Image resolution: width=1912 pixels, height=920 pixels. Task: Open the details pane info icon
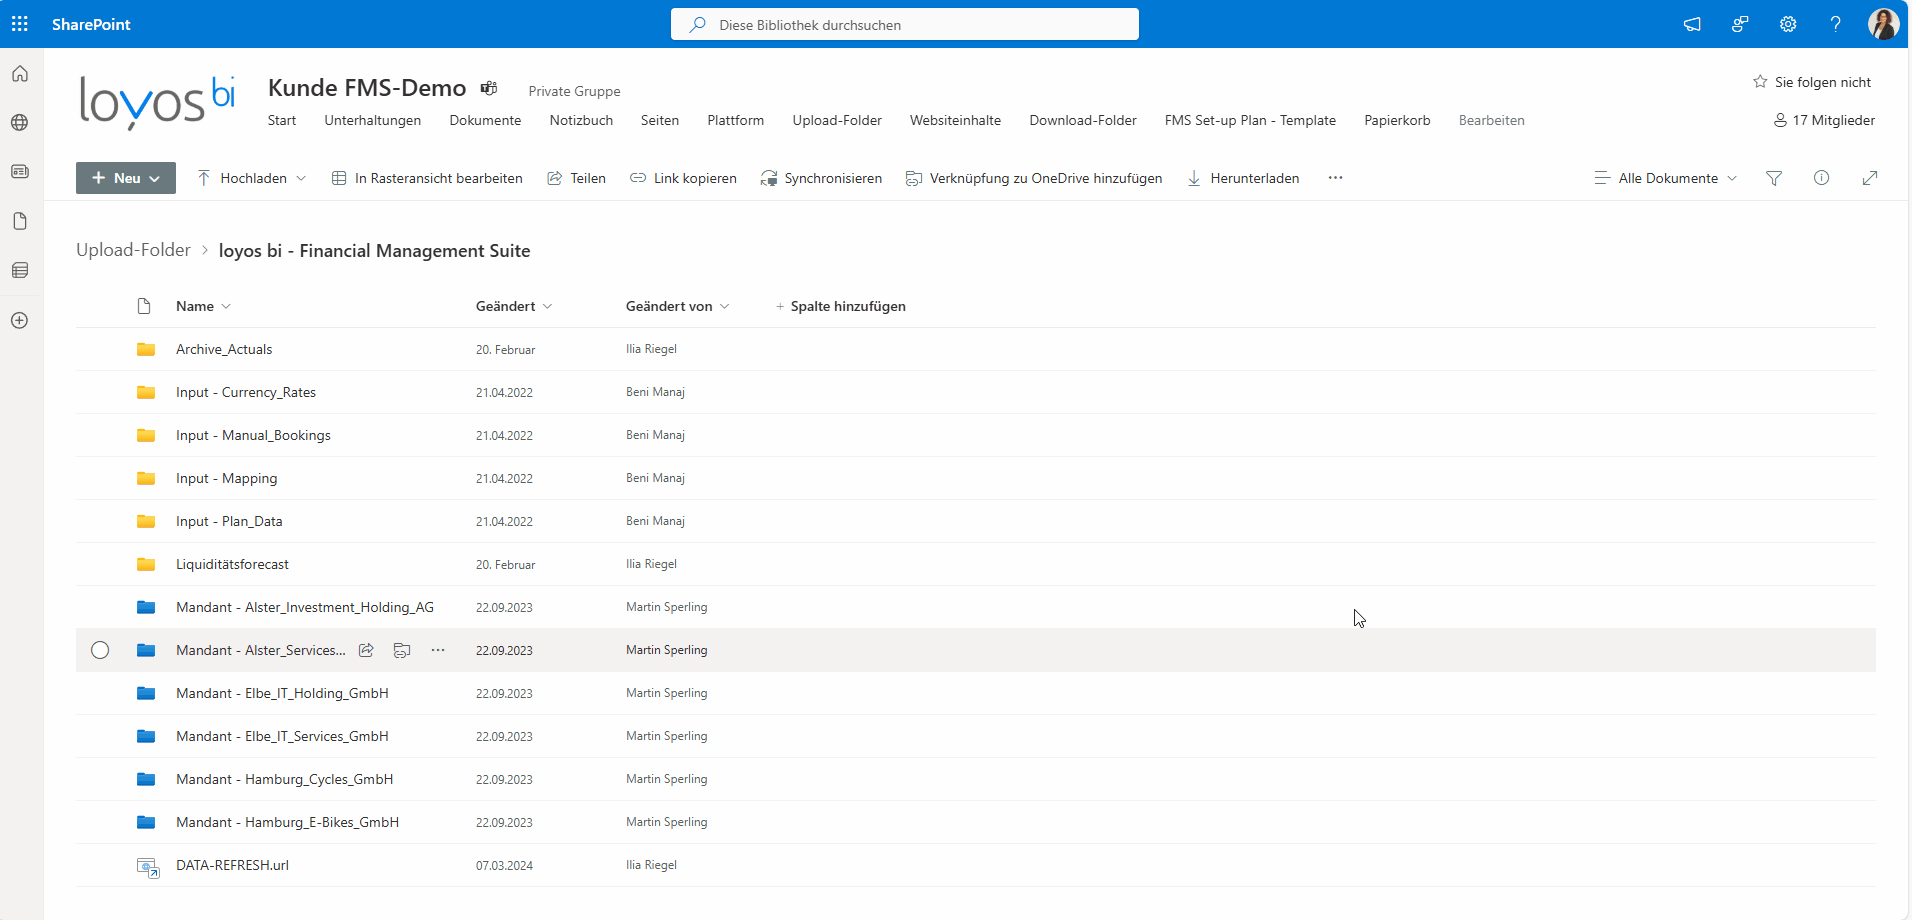(x=1822, y=178)
